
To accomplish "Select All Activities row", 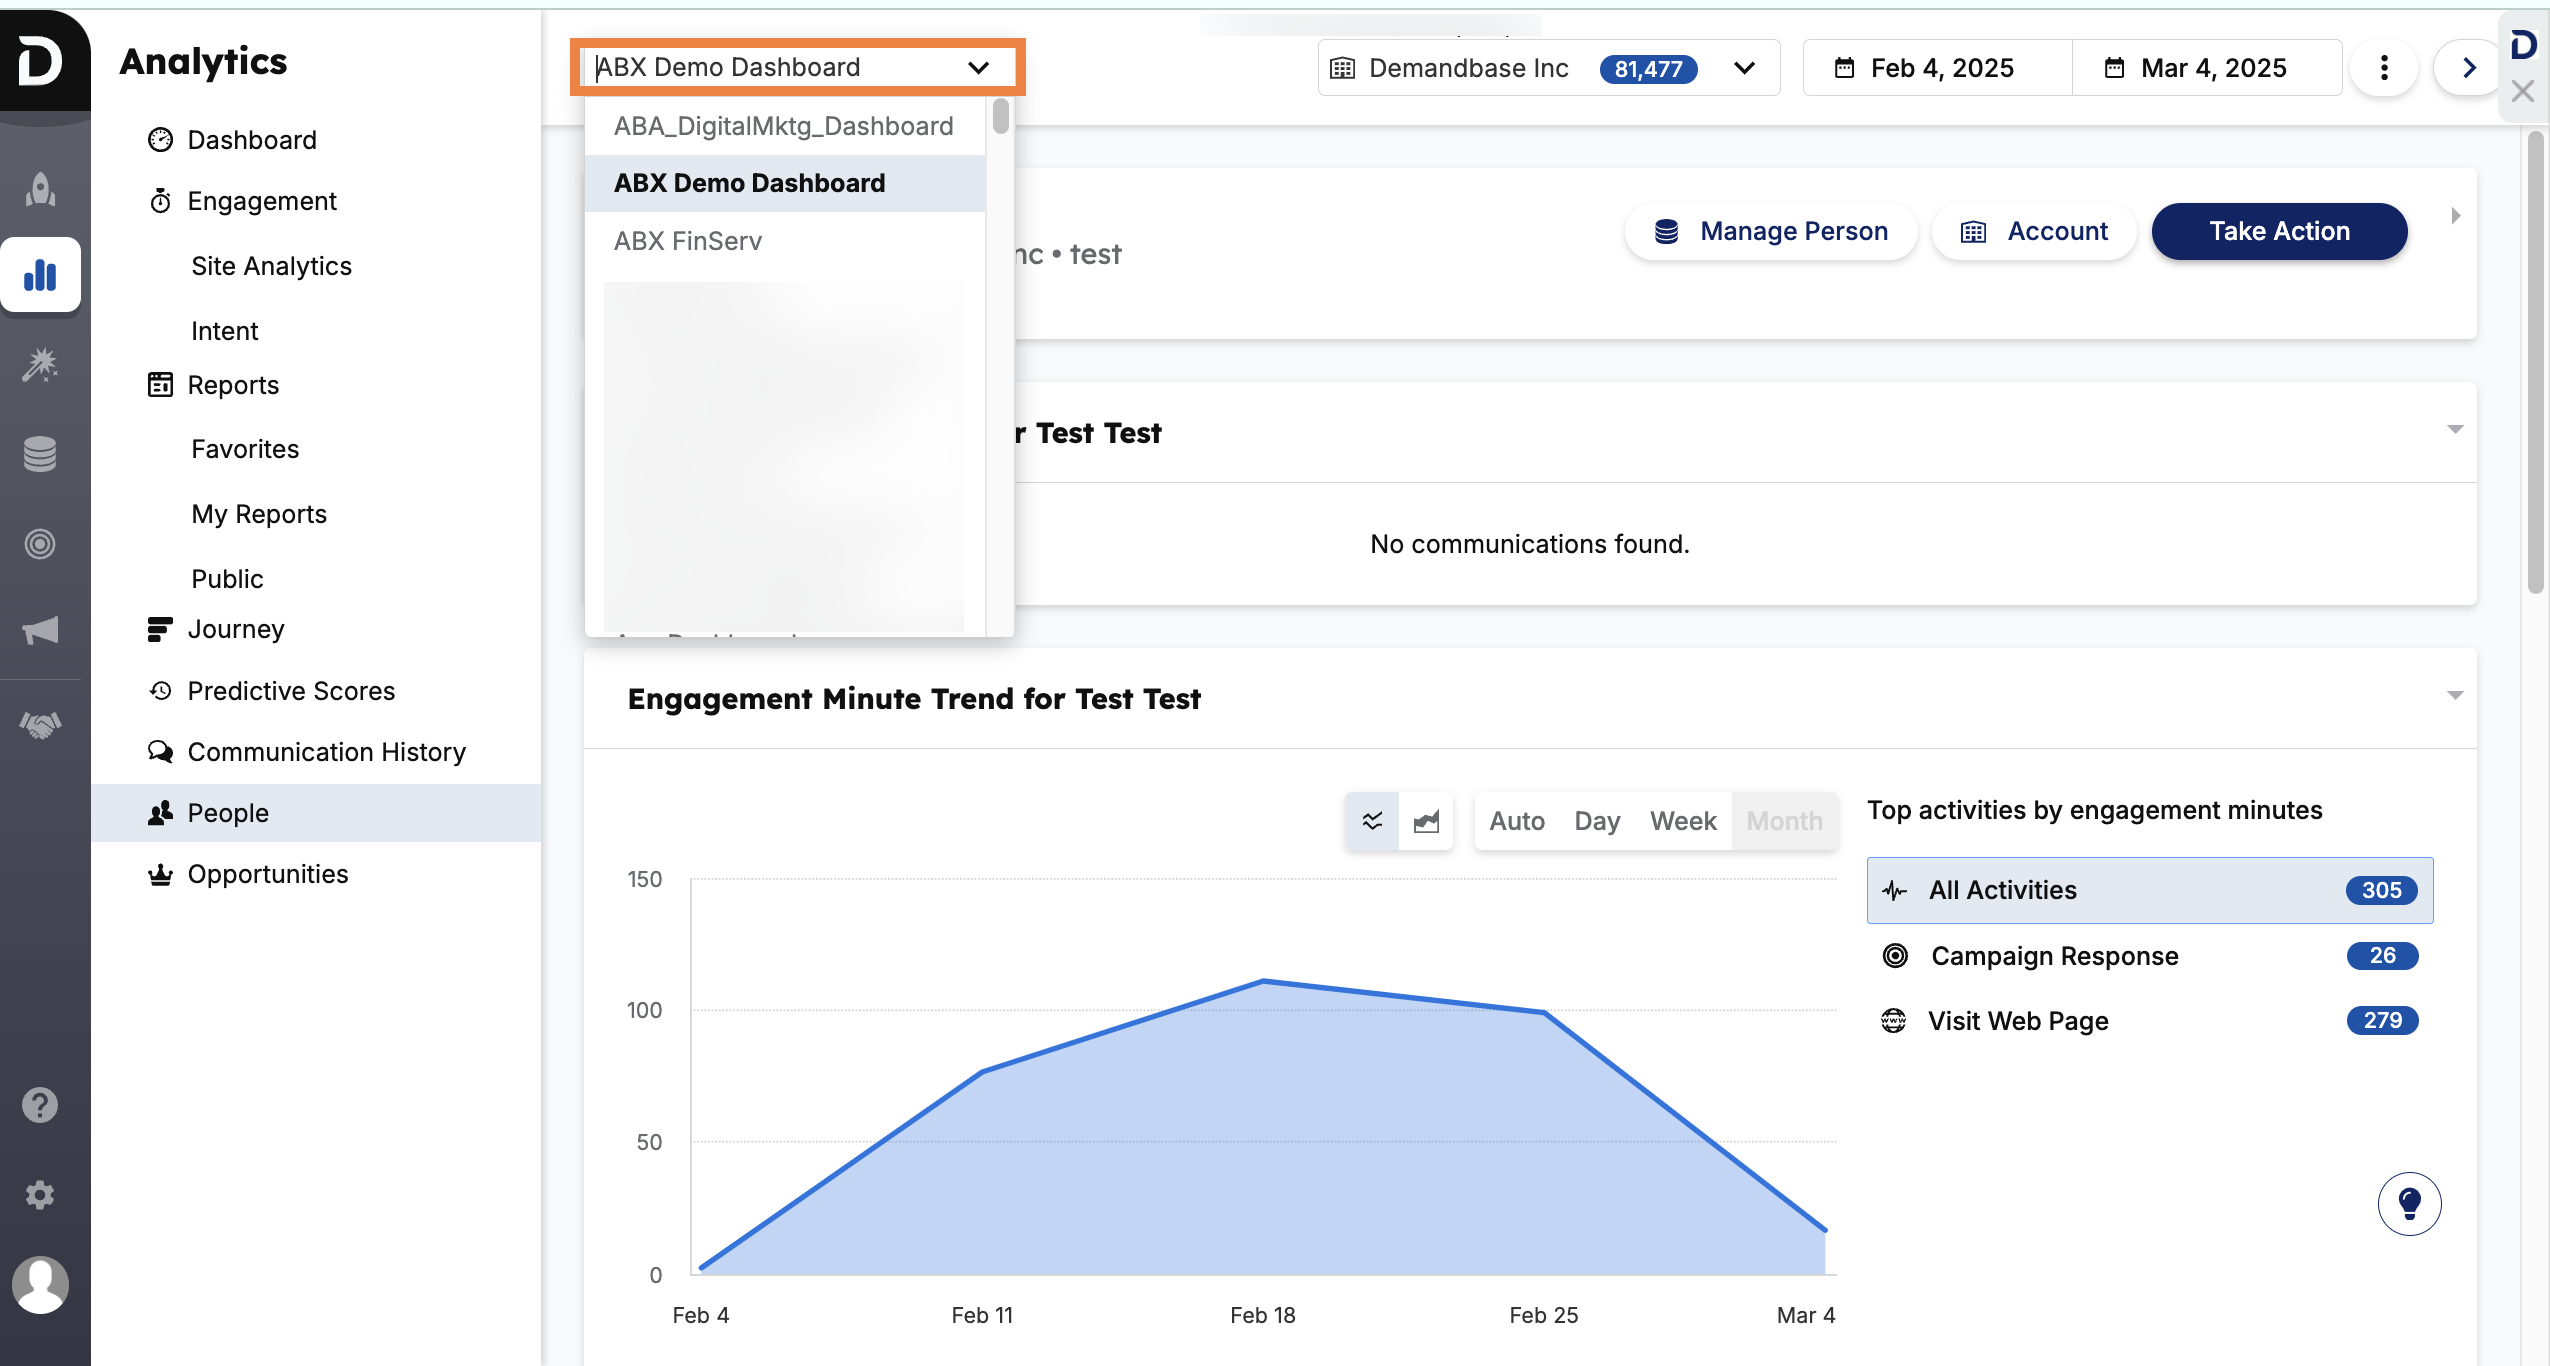I will click(x=2150, y=890).
